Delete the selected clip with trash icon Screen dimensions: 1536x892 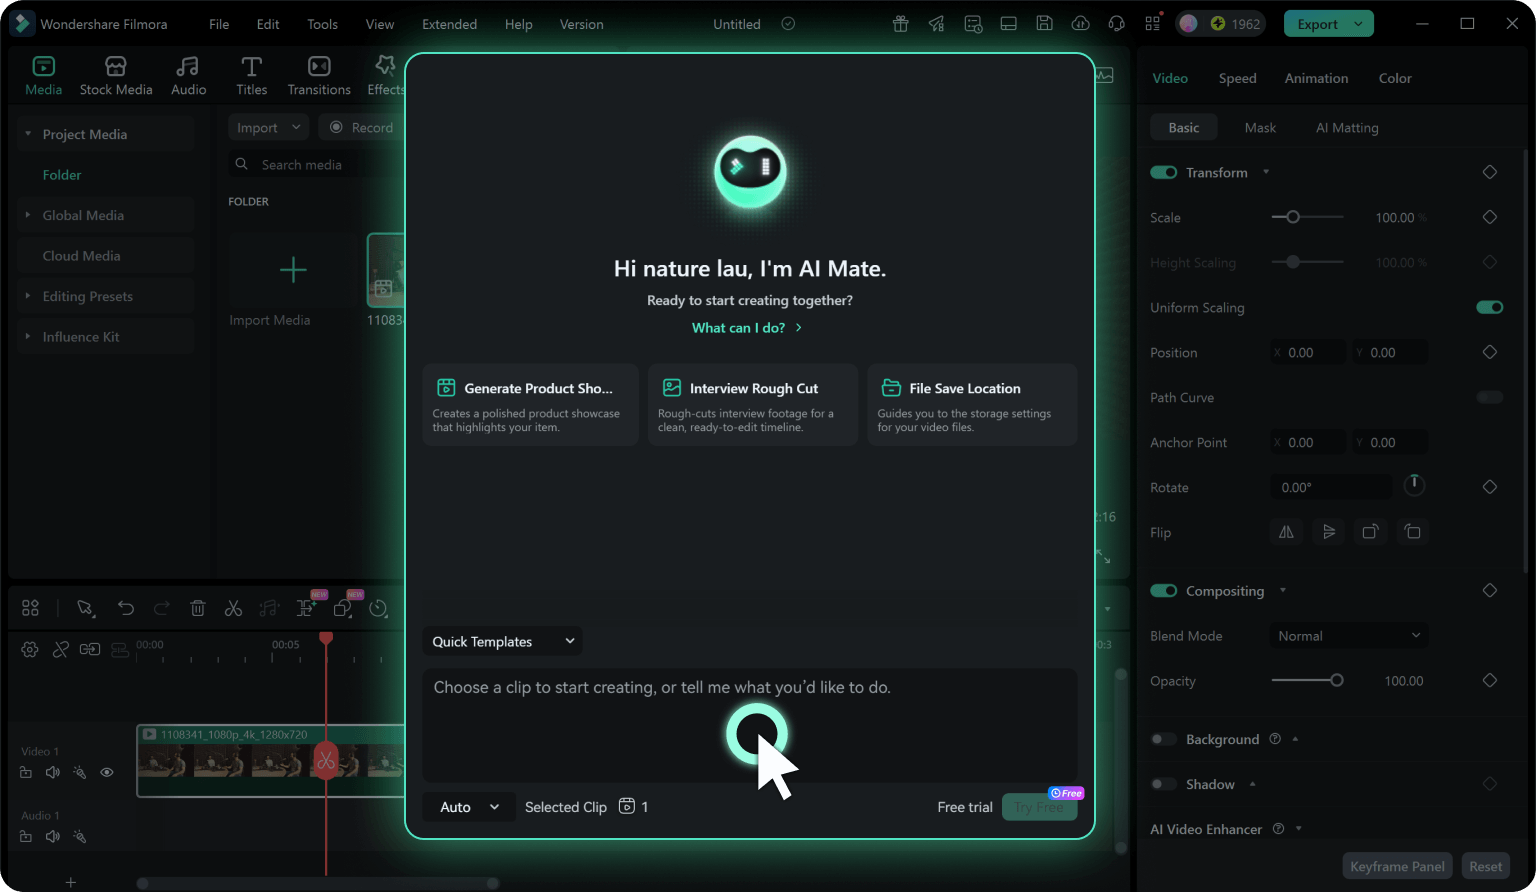pos(198,608)
